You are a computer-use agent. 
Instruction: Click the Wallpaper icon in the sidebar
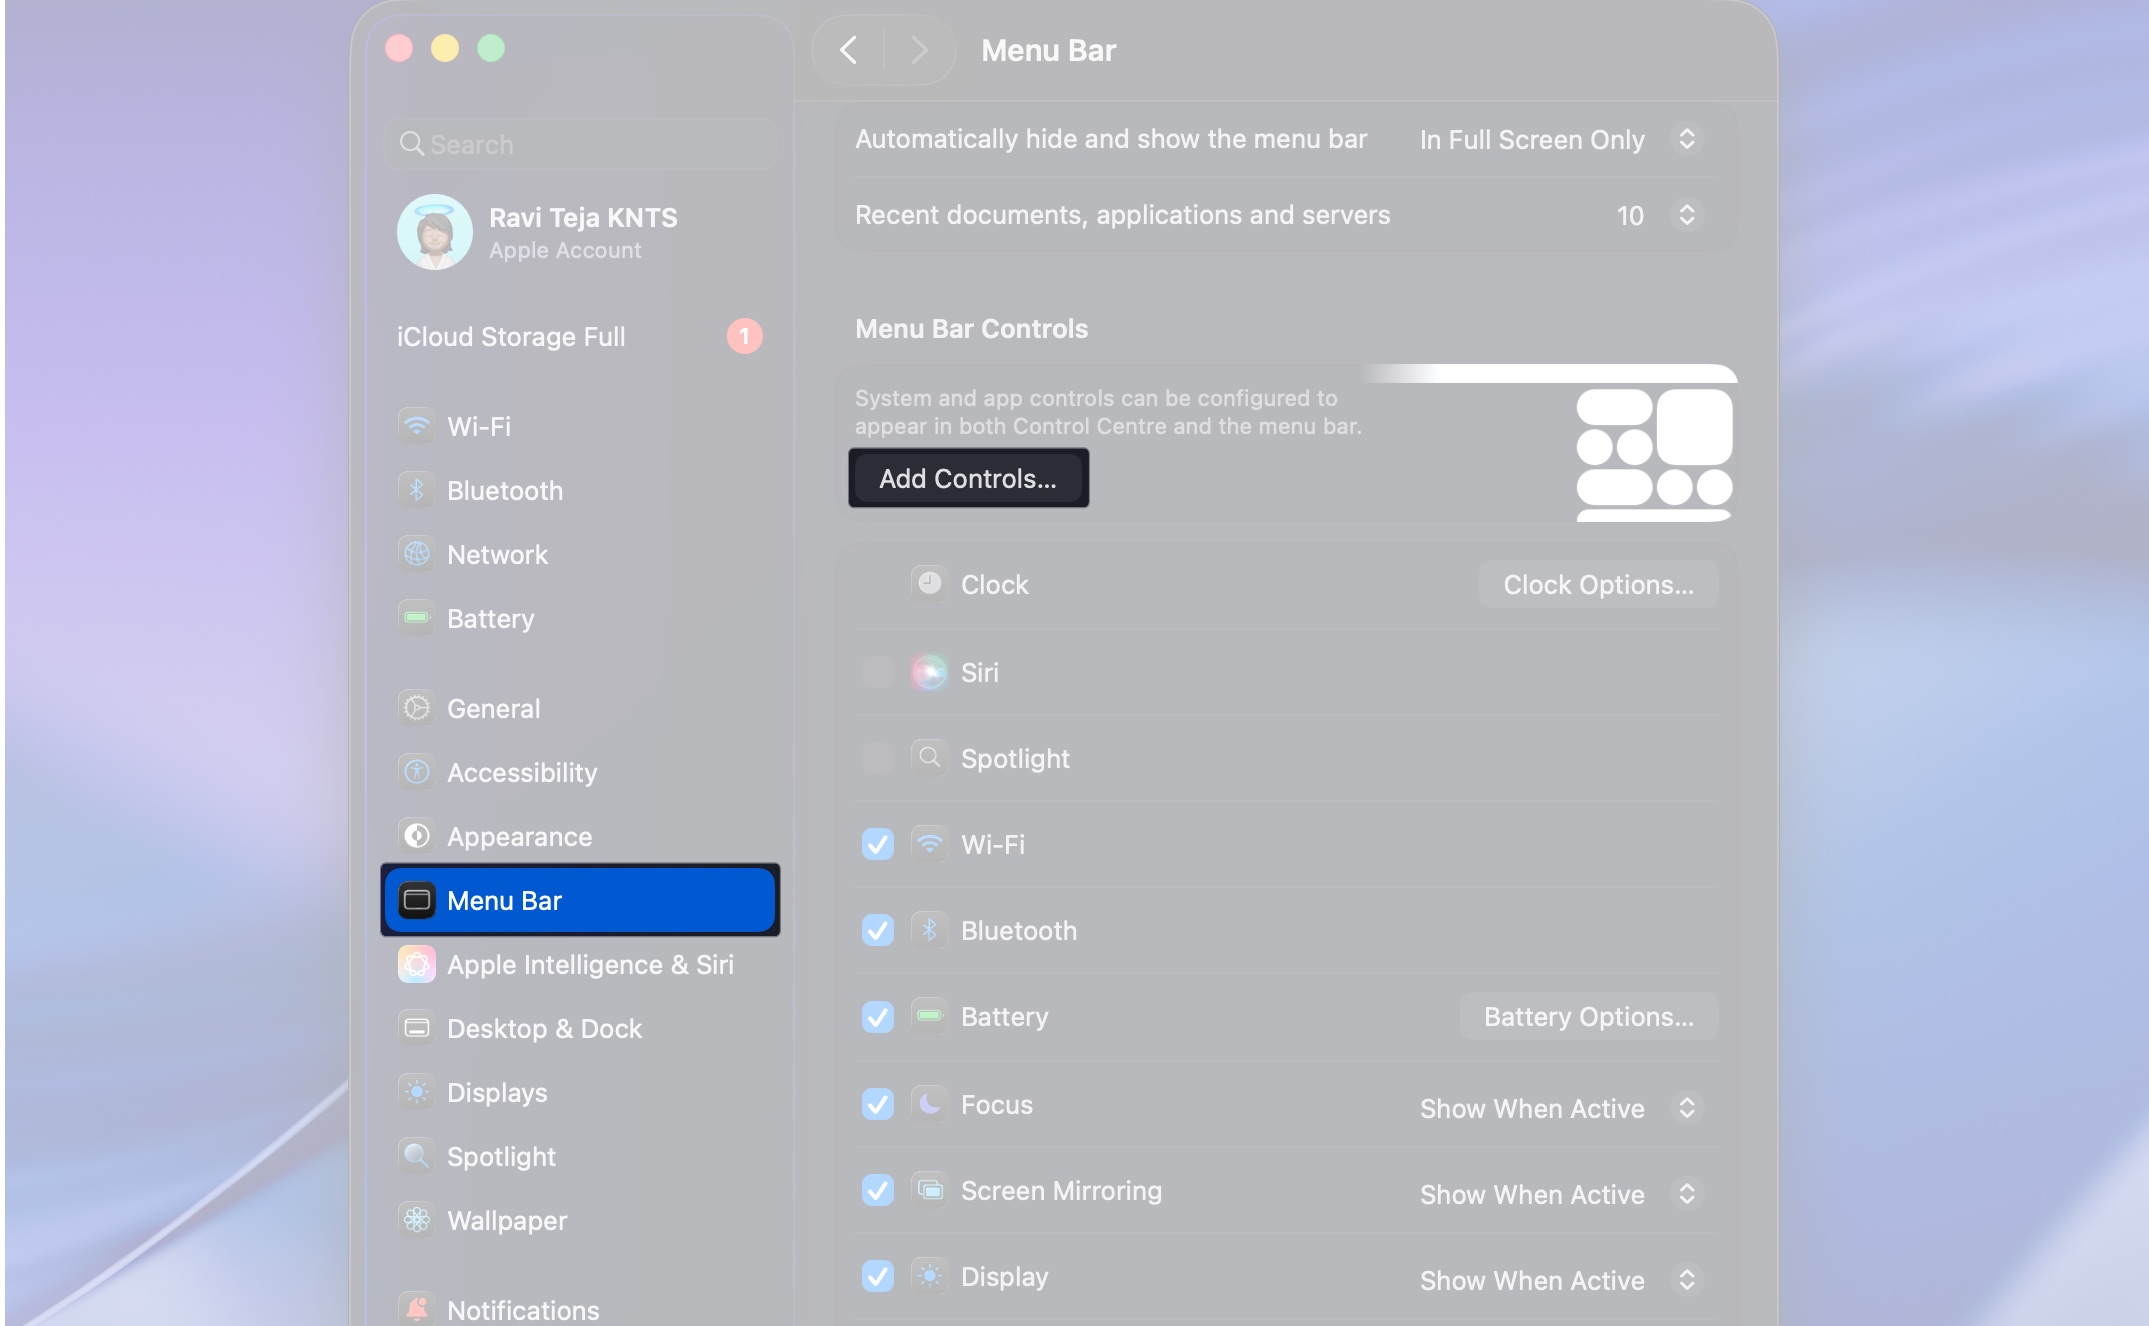coord(417,1220)
